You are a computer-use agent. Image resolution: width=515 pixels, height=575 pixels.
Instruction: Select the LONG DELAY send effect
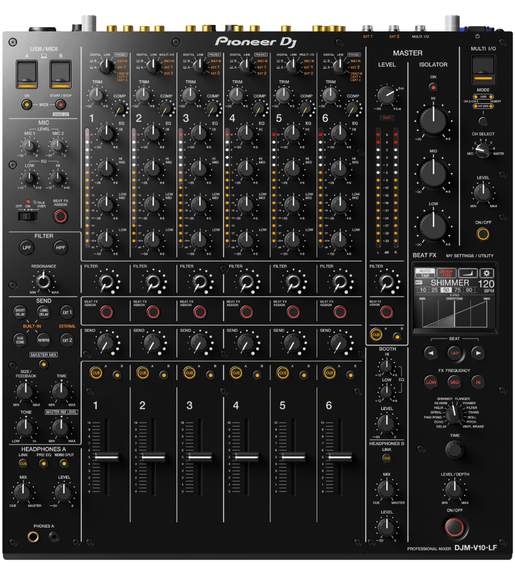pyautogui.click(x=43, y=312)
